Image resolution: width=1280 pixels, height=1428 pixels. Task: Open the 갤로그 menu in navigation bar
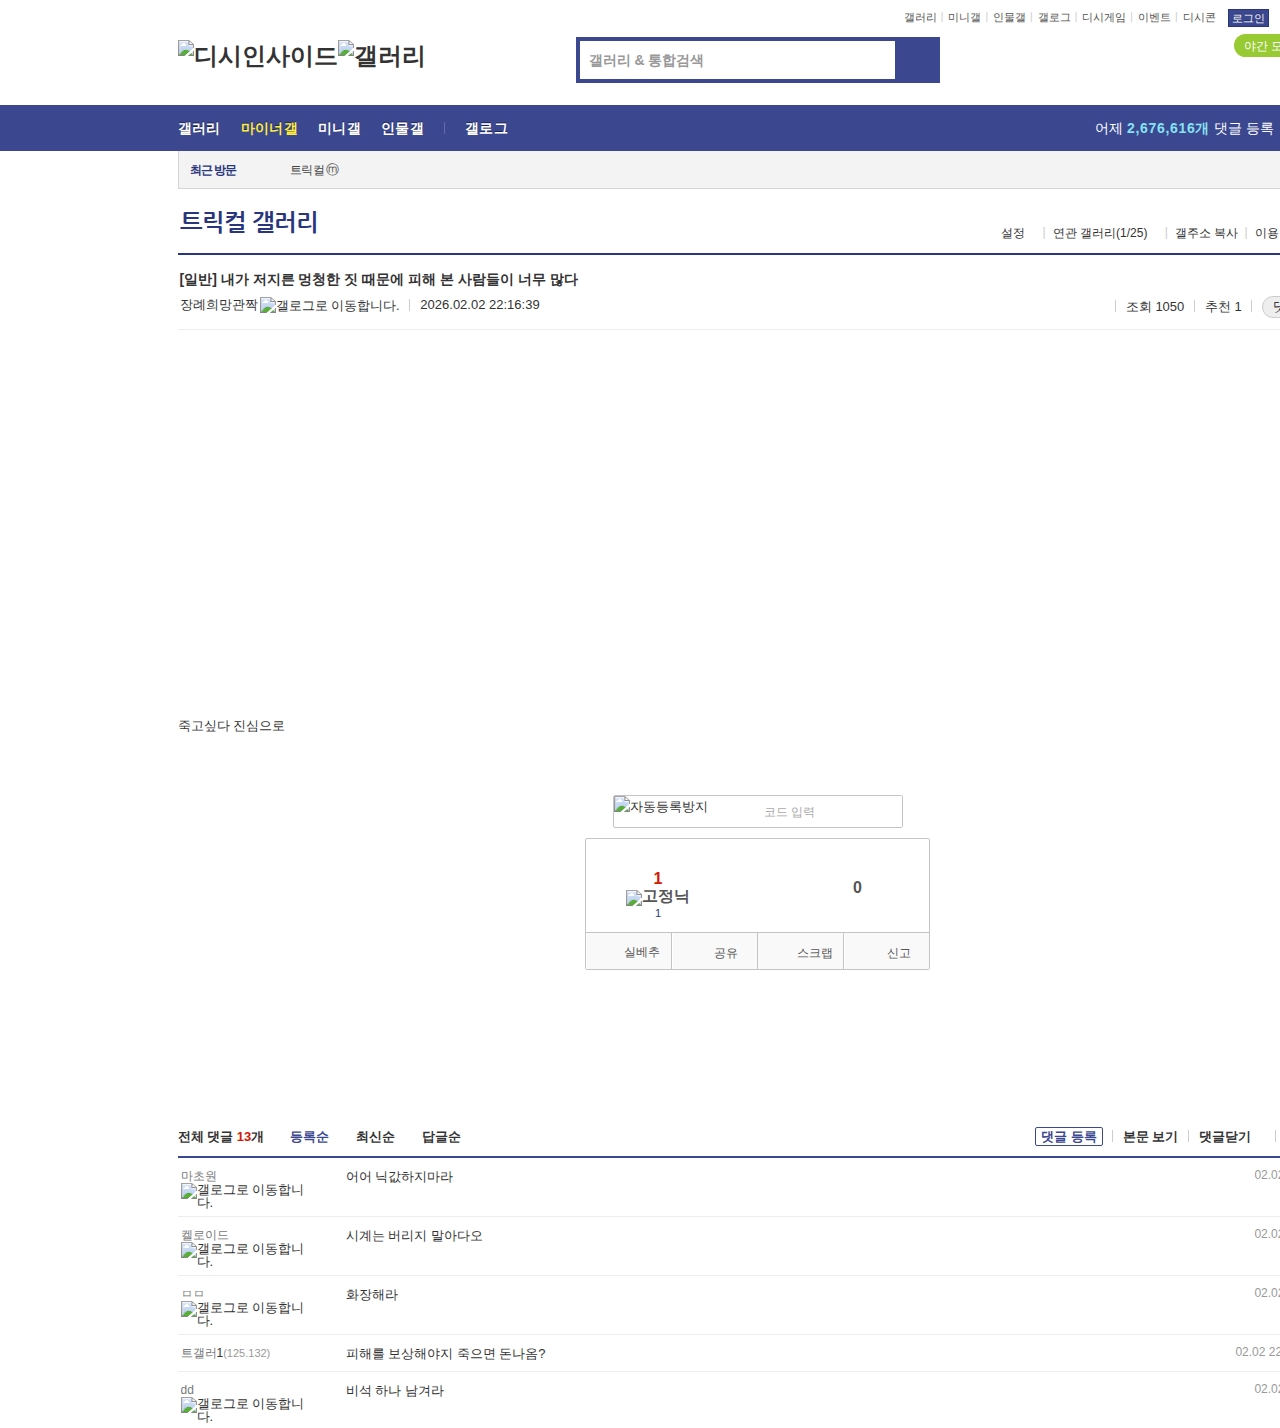(486, 129)
